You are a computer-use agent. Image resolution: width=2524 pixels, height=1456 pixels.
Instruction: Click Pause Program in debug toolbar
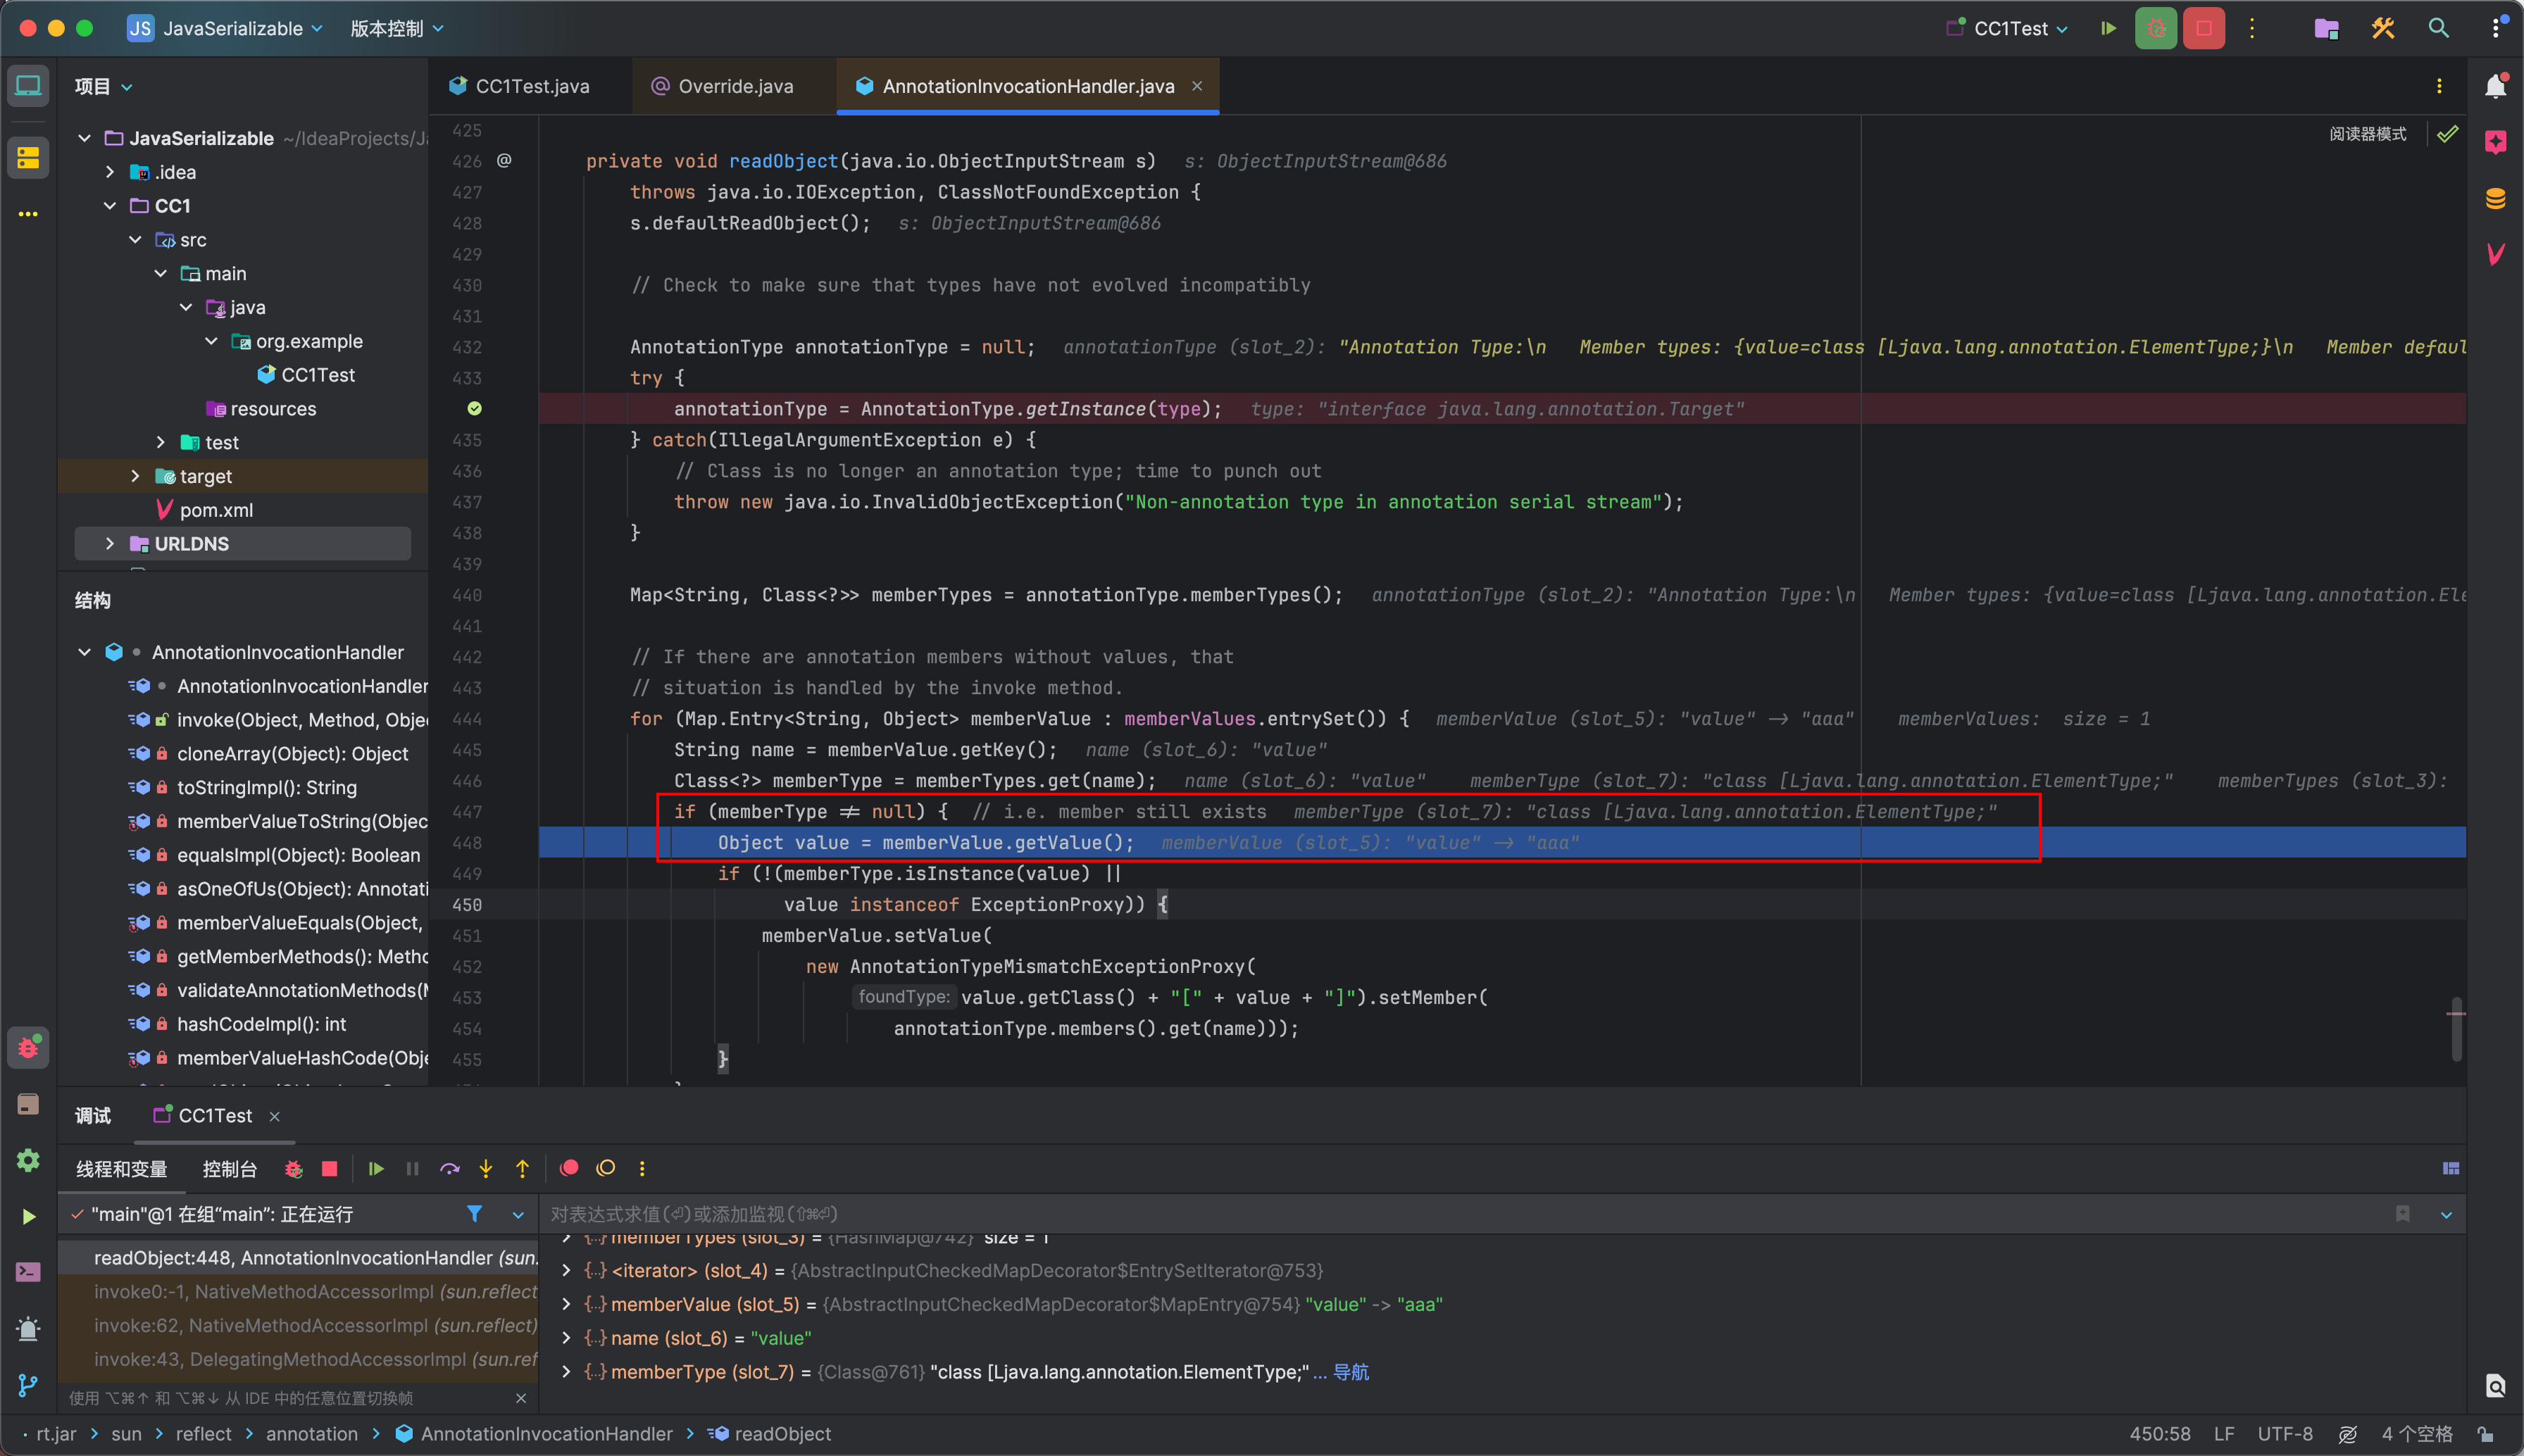(x=412, y=1169)
